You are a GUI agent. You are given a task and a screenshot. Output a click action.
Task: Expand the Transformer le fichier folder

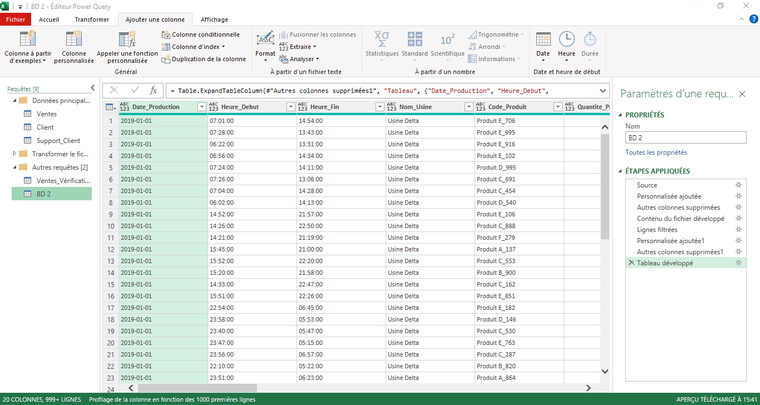[x=14, y=154]
